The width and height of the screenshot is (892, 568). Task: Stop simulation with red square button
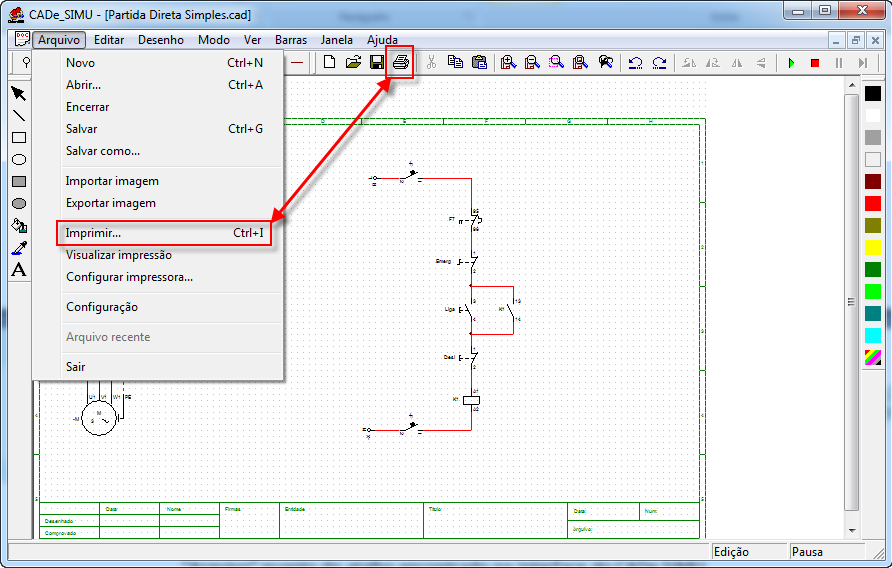tap(815, 62)
